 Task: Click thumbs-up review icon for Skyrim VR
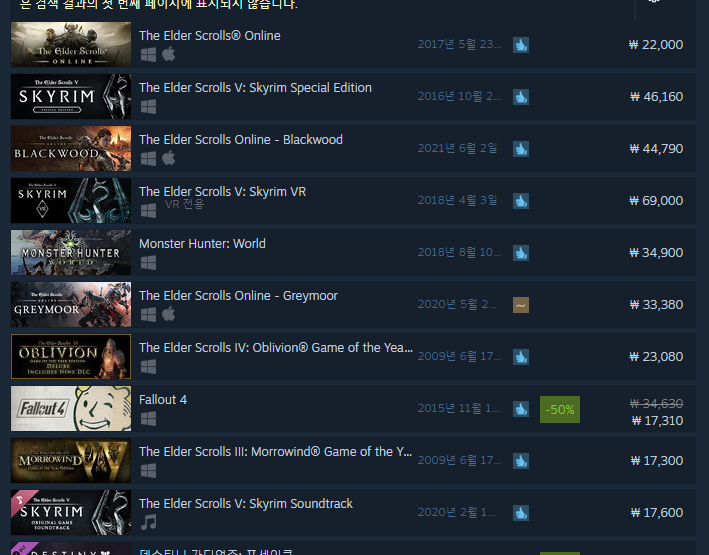click(x=521, y=201)
